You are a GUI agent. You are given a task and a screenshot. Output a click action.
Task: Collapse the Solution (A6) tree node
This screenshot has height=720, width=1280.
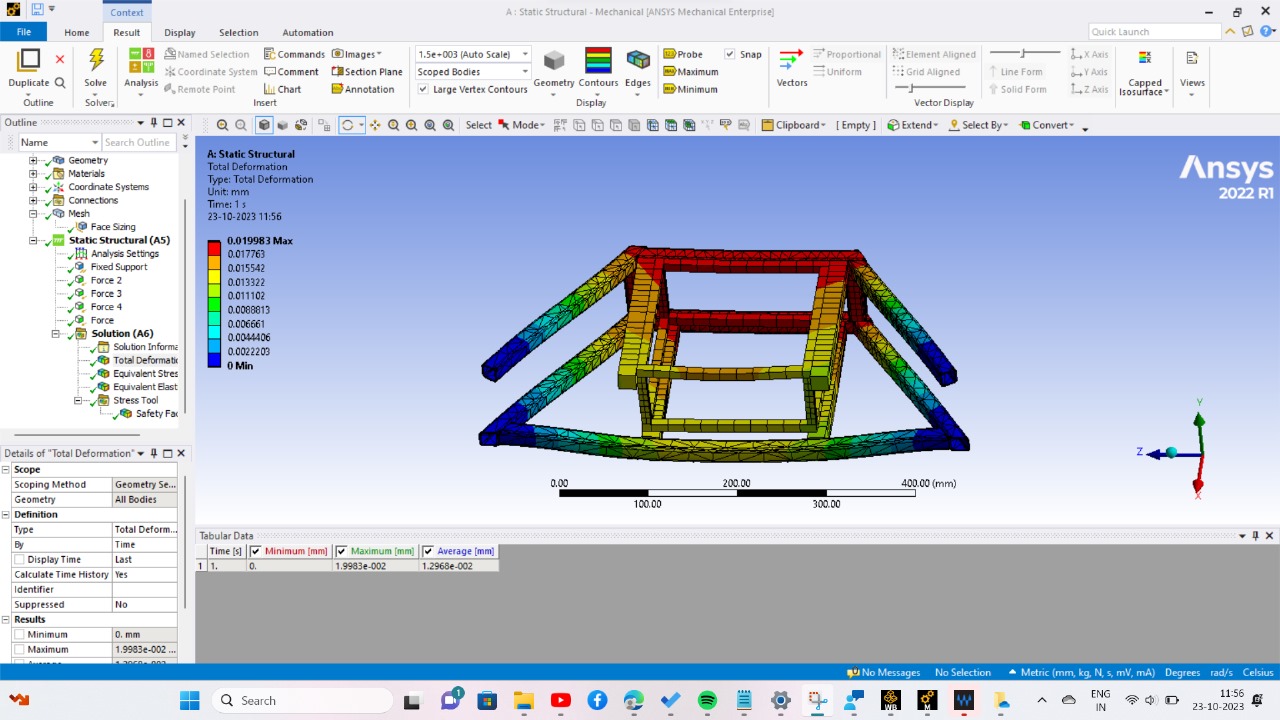point(56,334)
